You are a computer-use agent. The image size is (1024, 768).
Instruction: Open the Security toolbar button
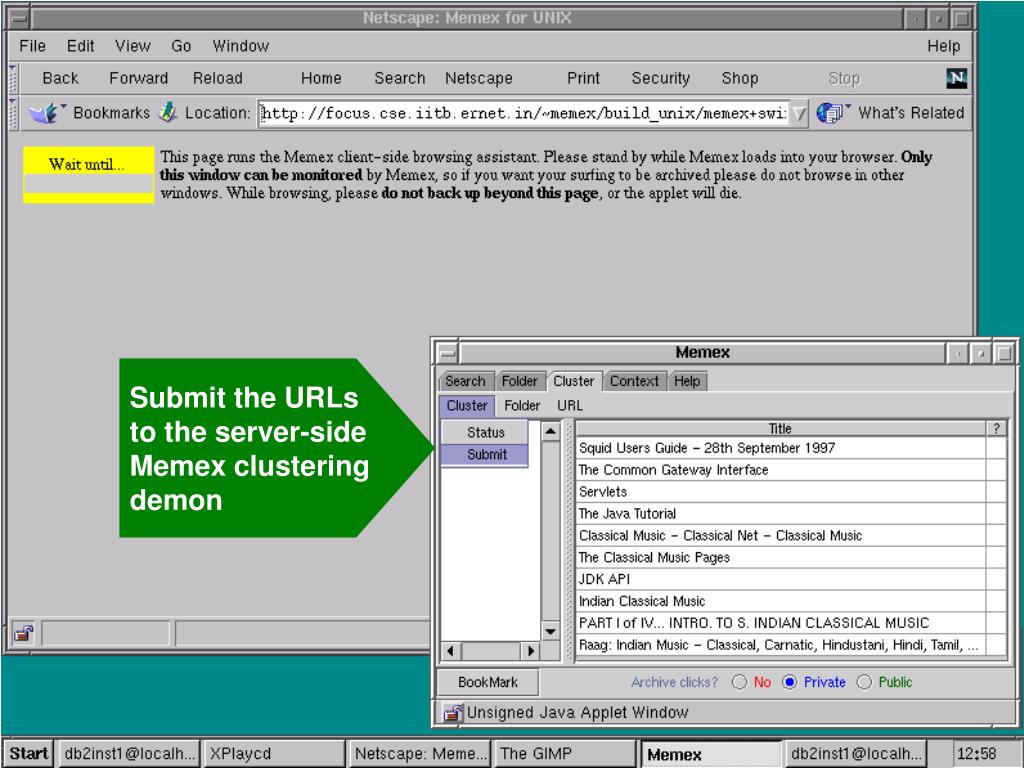tap(660, 78)
